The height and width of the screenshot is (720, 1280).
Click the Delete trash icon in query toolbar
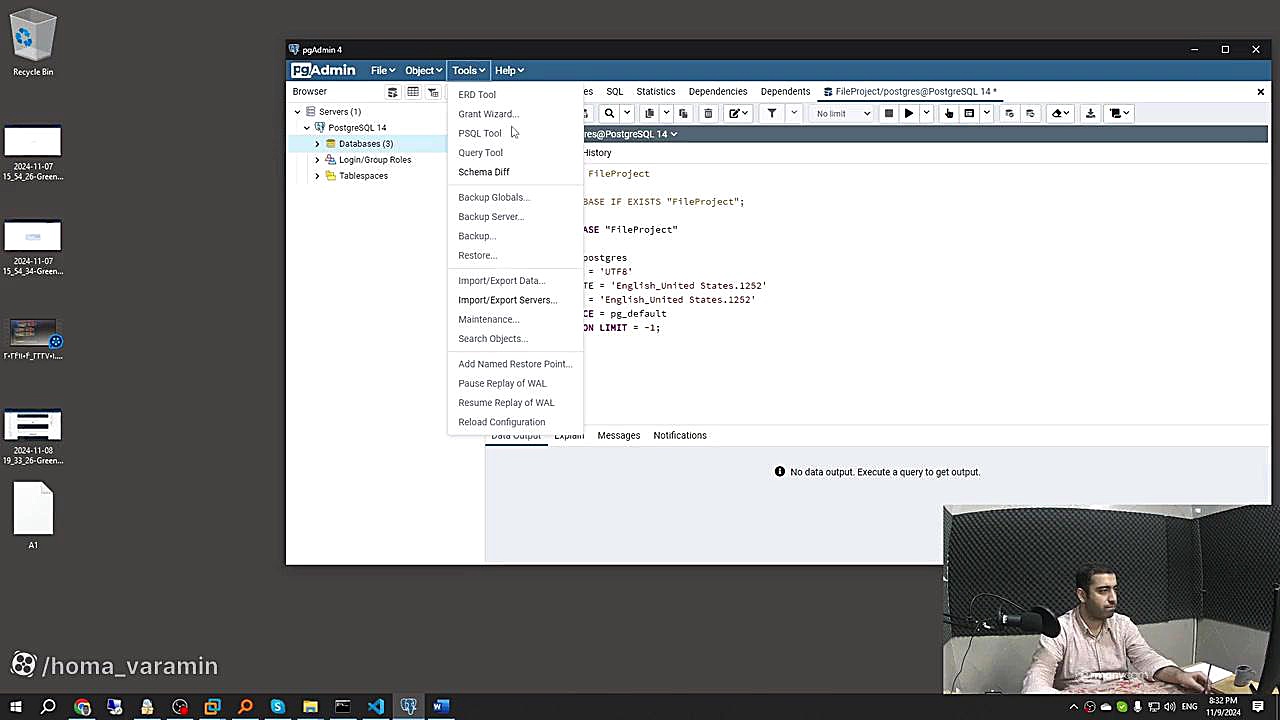pos(708,113)
